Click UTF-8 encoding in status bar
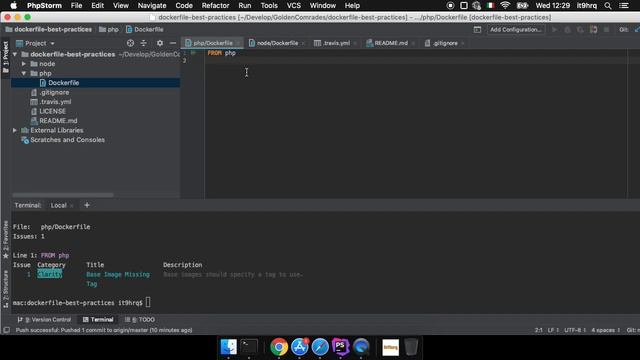Viewport: 640px width, 360px height. tap(575, 330)
